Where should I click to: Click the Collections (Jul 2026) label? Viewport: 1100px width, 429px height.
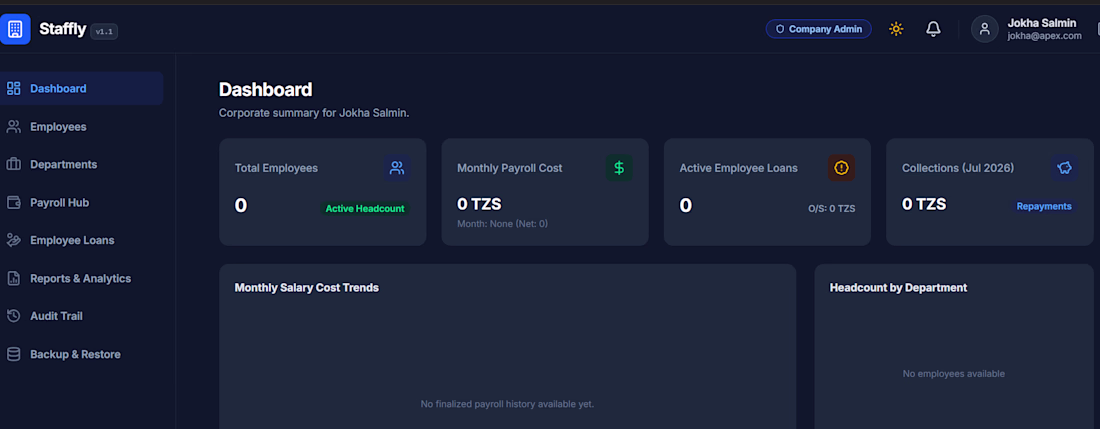958,168
